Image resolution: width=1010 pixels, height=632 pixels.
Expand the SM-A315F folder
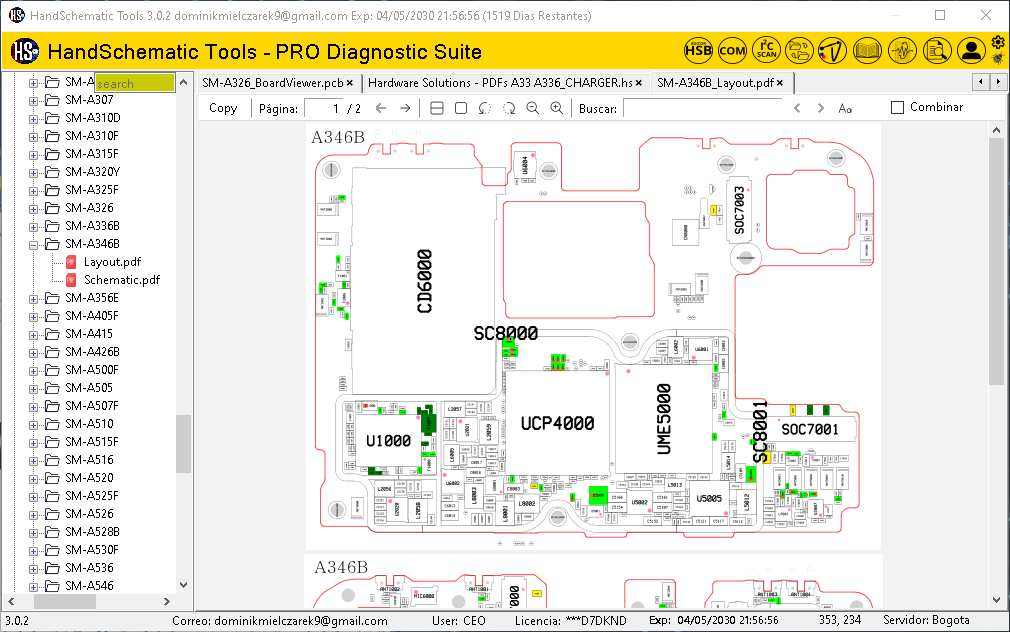tap(33, 155)
